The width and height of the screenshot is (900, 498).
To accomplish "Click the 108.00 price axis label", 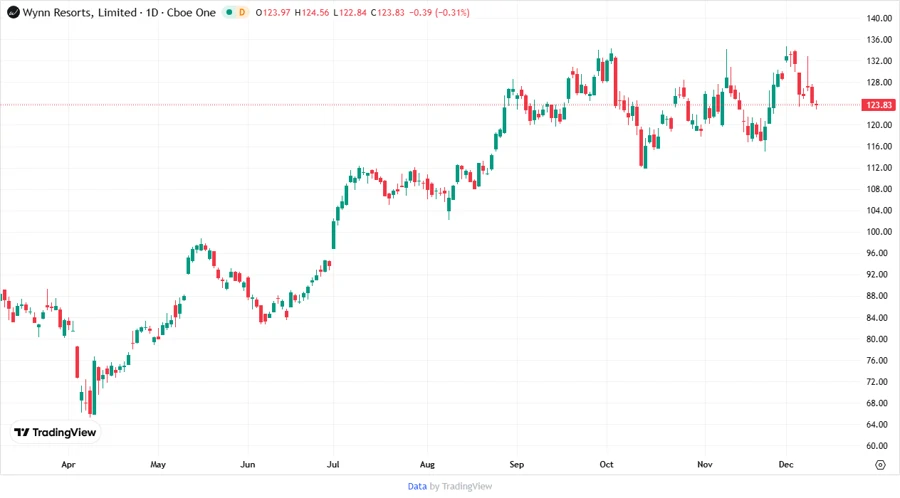I will (x=879, y=189).
